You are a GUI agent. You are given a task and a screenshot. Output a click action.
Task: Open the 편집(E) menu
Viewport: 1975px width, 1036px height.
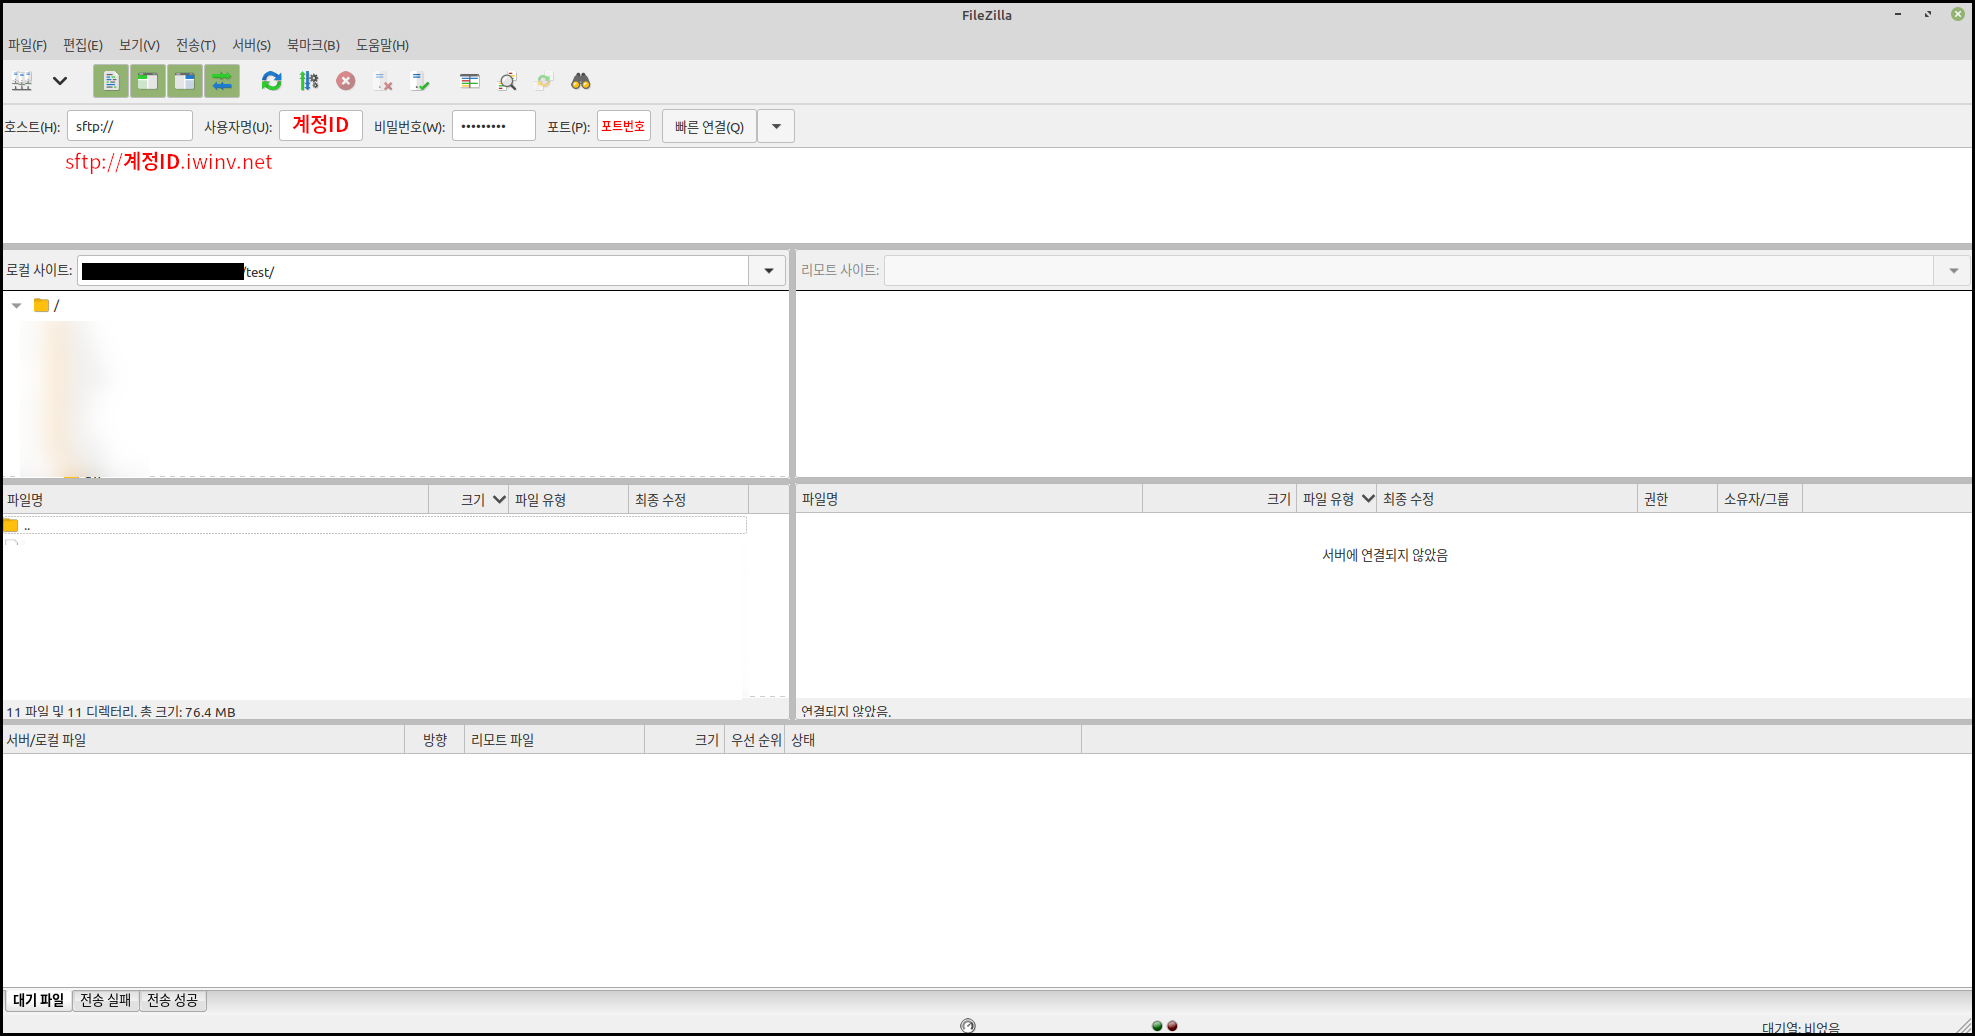point(83,45)
